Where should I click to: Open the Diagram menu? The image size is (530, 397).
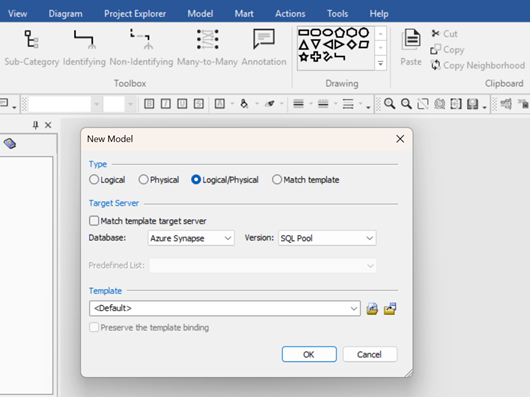click(x=65, y=14)
